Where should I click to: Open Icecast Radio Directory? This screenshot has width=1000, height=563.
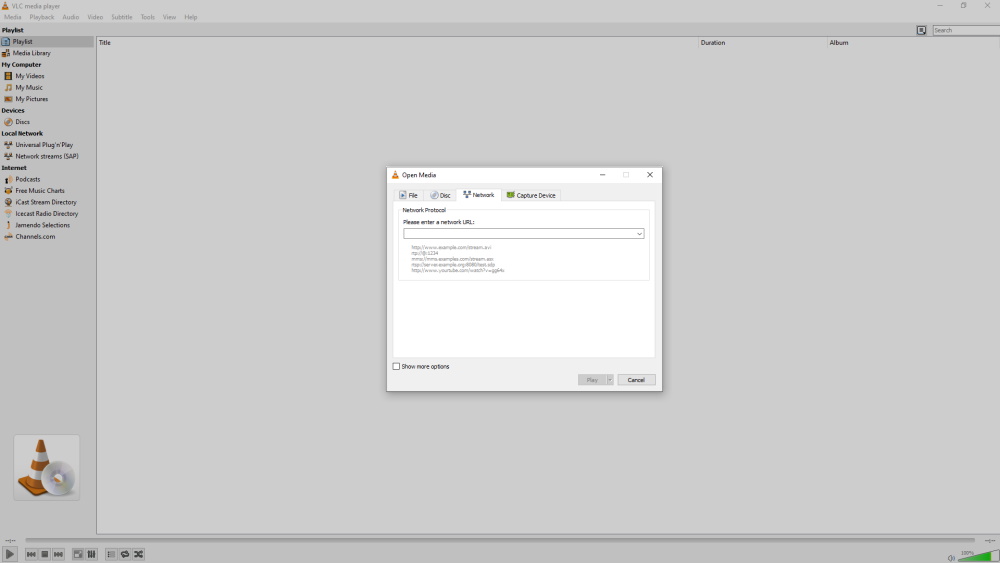(x=47, y=214)
